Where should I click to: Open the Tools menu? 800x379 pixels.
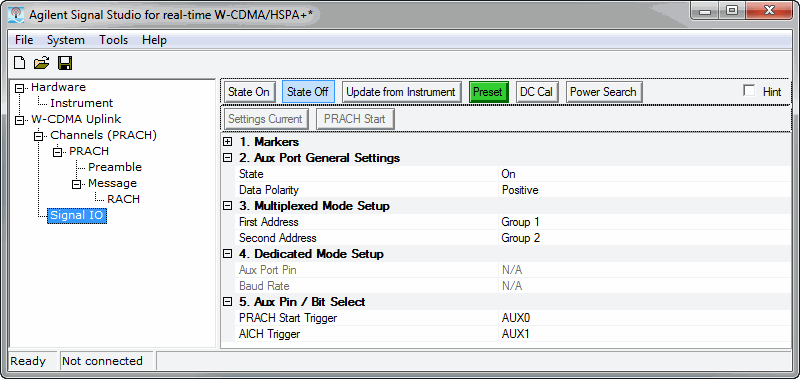113,40
